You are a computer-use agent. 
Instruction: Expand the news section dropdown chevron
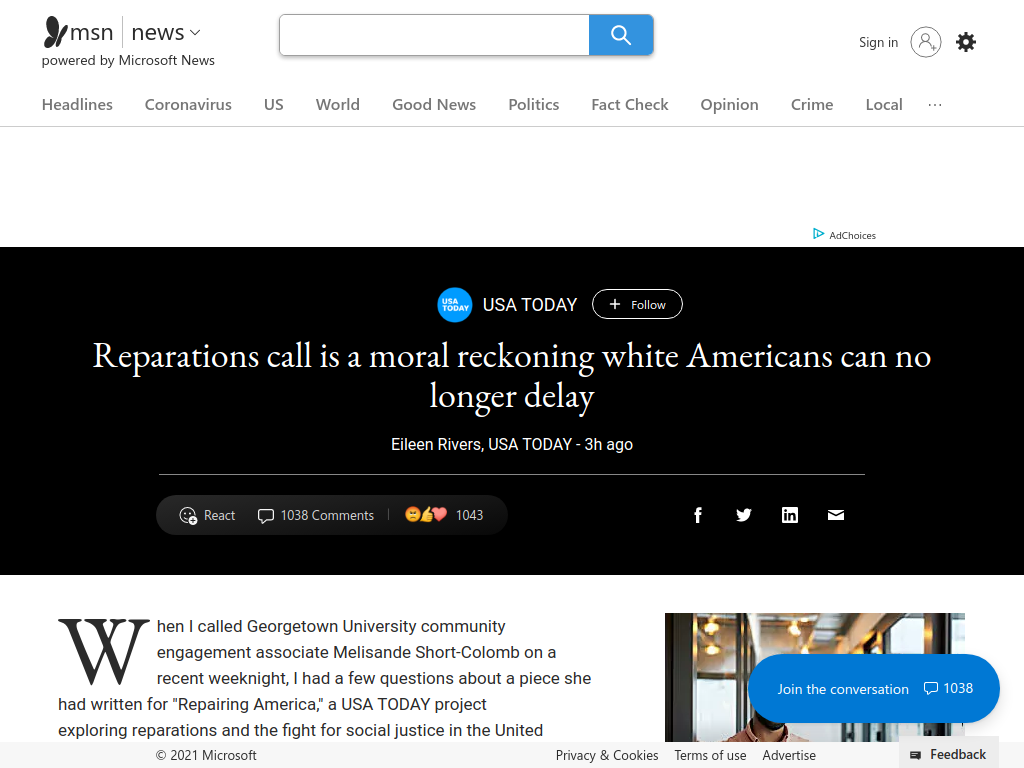[x=195, y=33]
